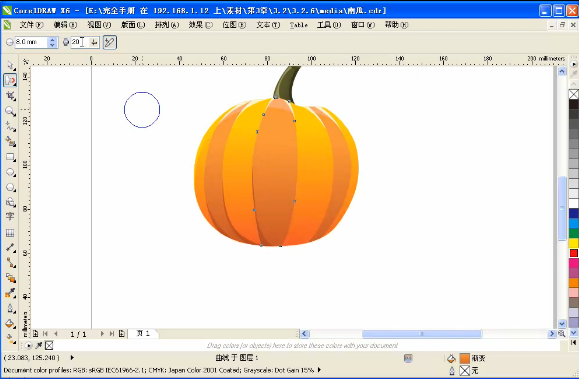579x379 pixels.
Task: Open the 版面 (Layout) menu
Action: coord(133,25)
